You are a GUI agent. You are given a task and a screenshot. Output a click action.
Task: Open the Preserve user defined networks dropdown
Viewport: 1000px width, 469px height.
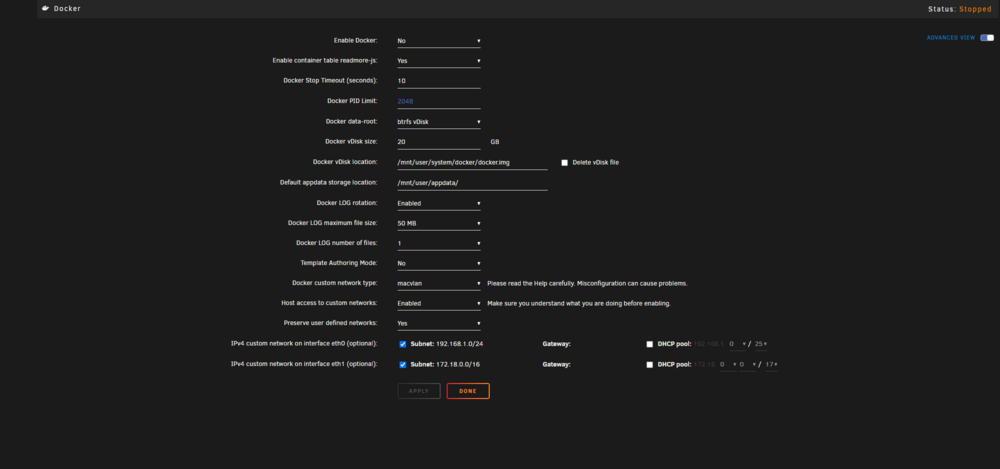439,324
